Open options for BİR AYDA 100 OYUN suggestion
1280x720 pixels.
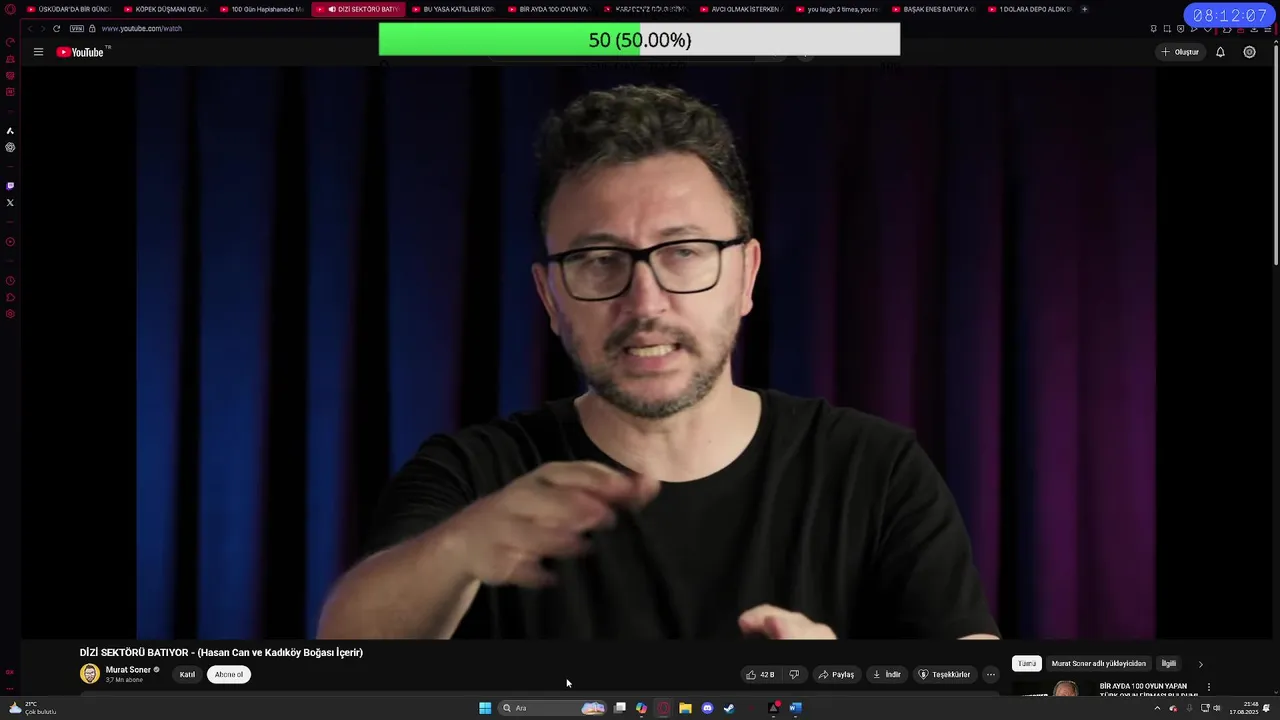tap(1209, 687)
